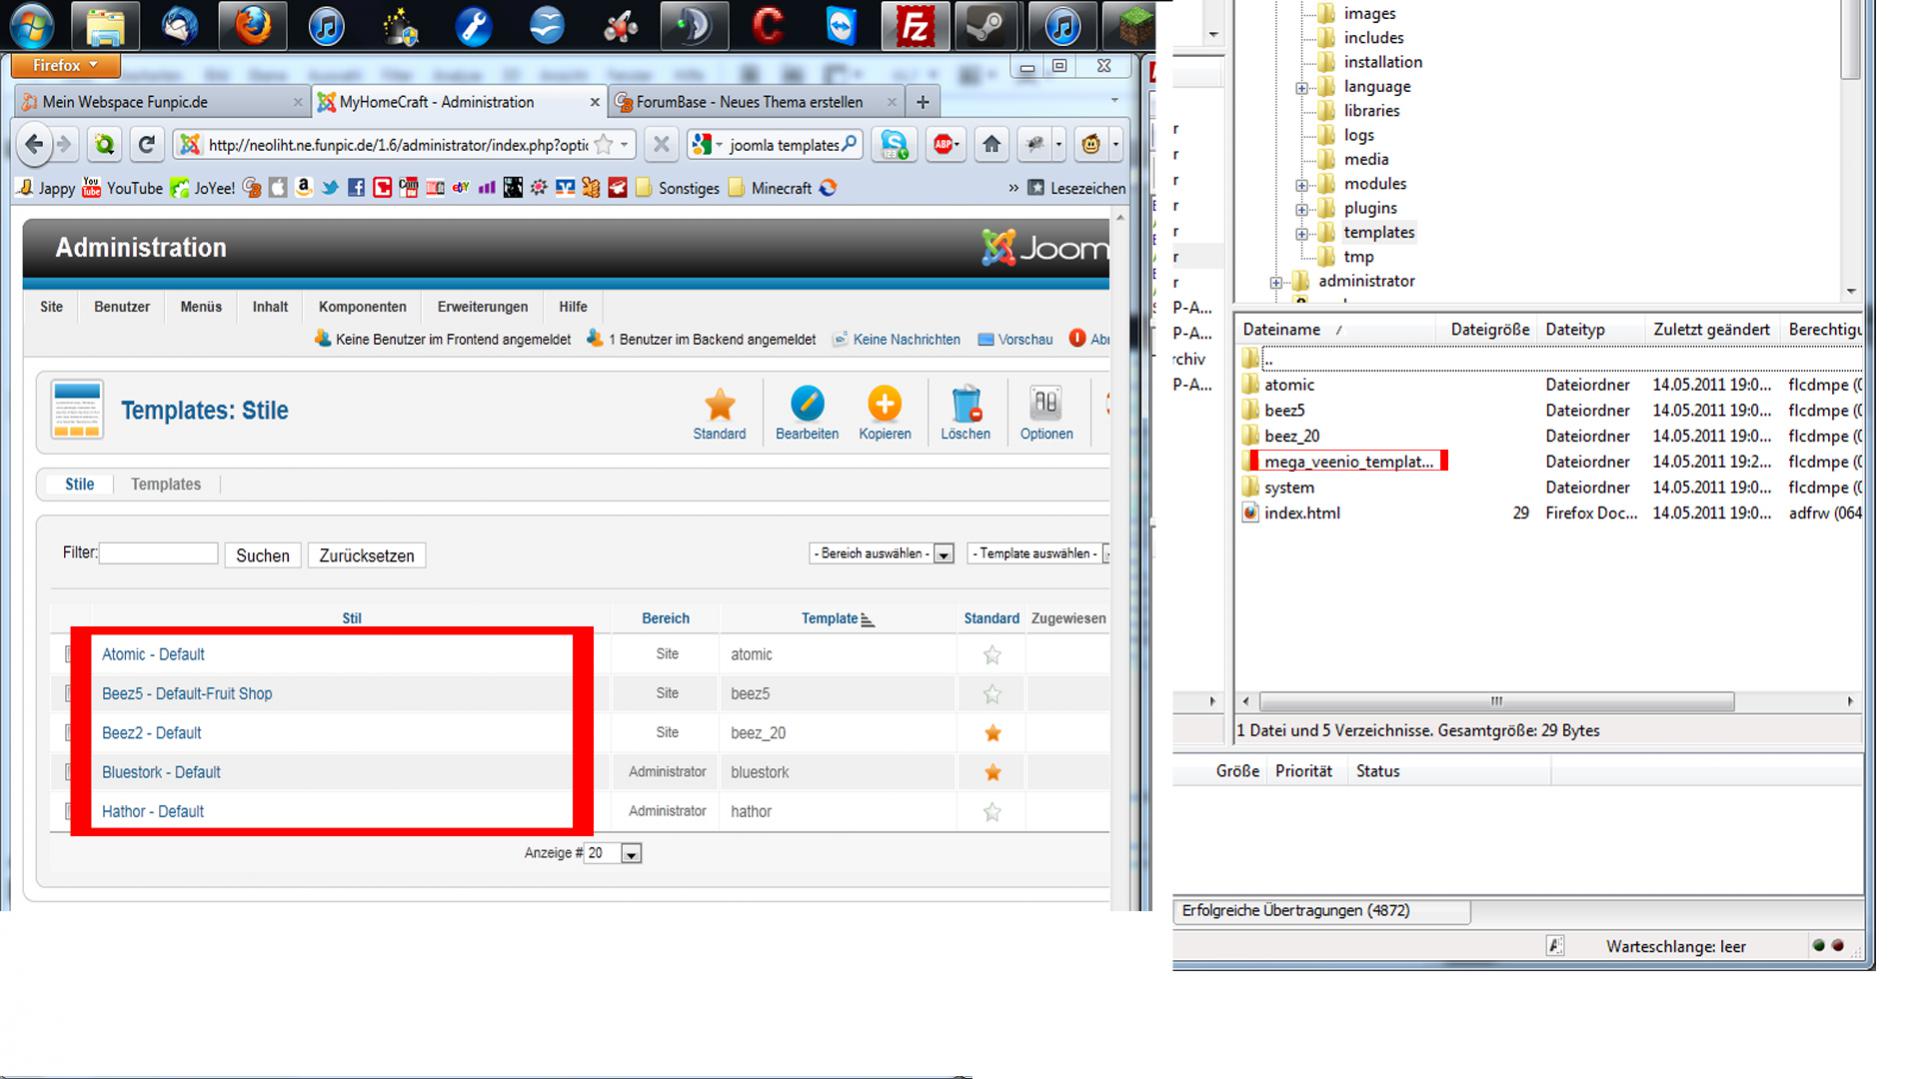Click the FileZilla file list right scroll arrow
Image resolution: width=1919 pixels, height=1079 pixels.
1850,702
